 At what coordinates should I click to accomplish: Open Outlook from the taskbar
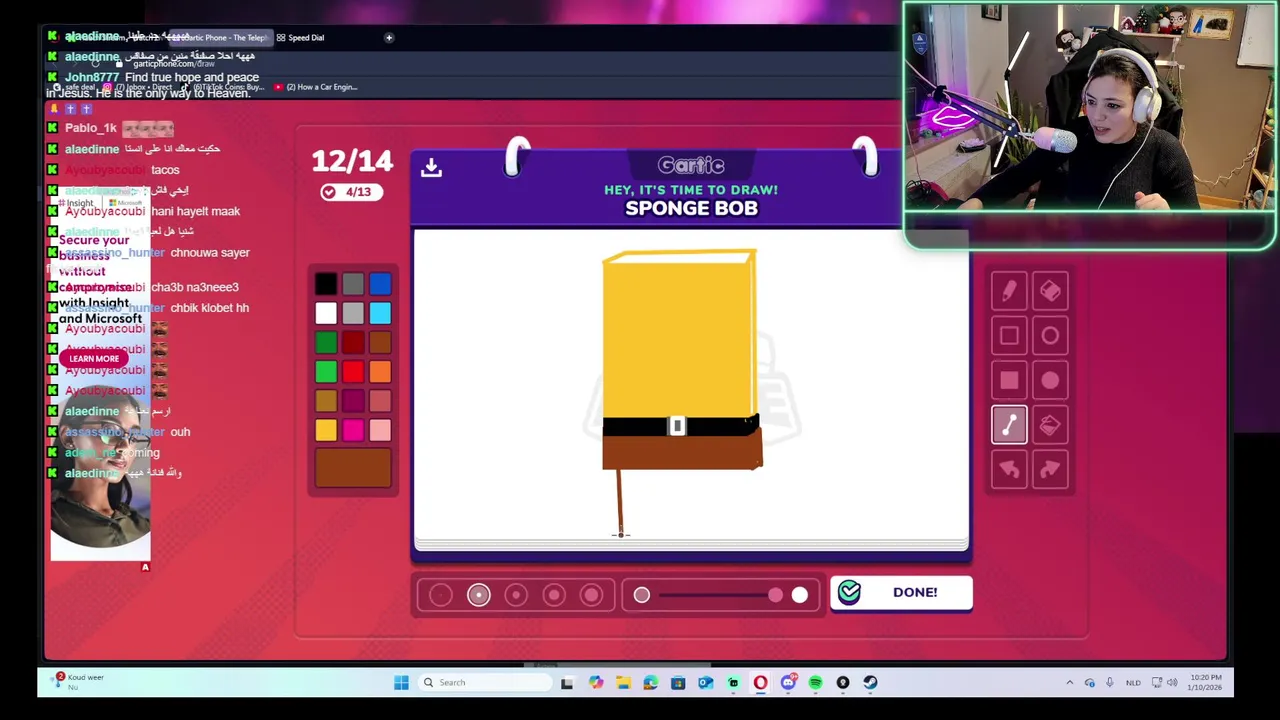705,683
